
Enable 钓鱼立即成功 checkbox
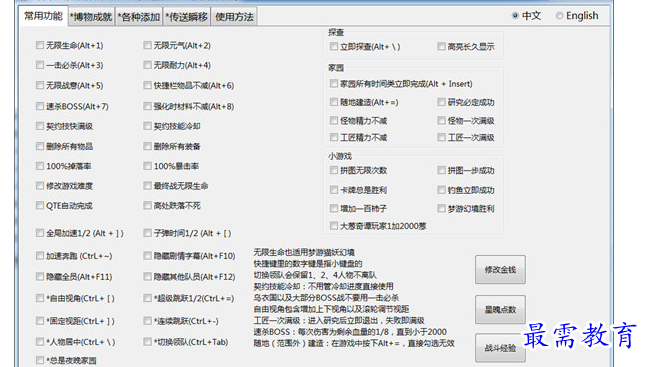point(441,190)
